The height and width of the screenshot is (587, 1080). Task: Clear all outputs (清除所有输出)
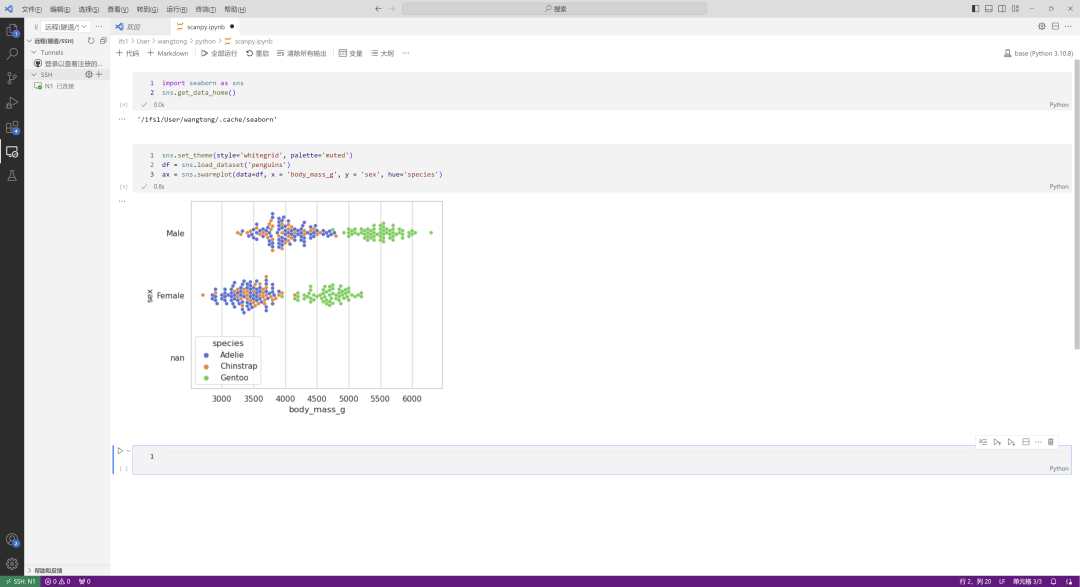coord(302,53)
